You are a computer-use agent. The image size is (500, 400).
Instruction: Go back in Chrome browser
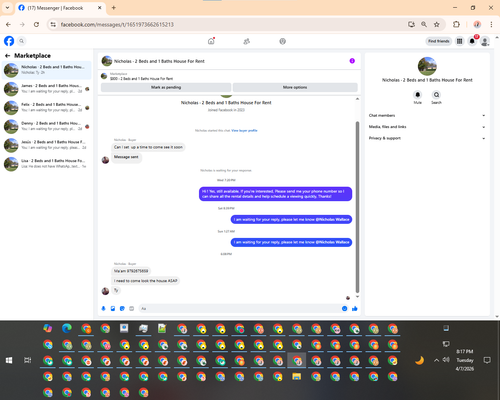coord(8,24)
